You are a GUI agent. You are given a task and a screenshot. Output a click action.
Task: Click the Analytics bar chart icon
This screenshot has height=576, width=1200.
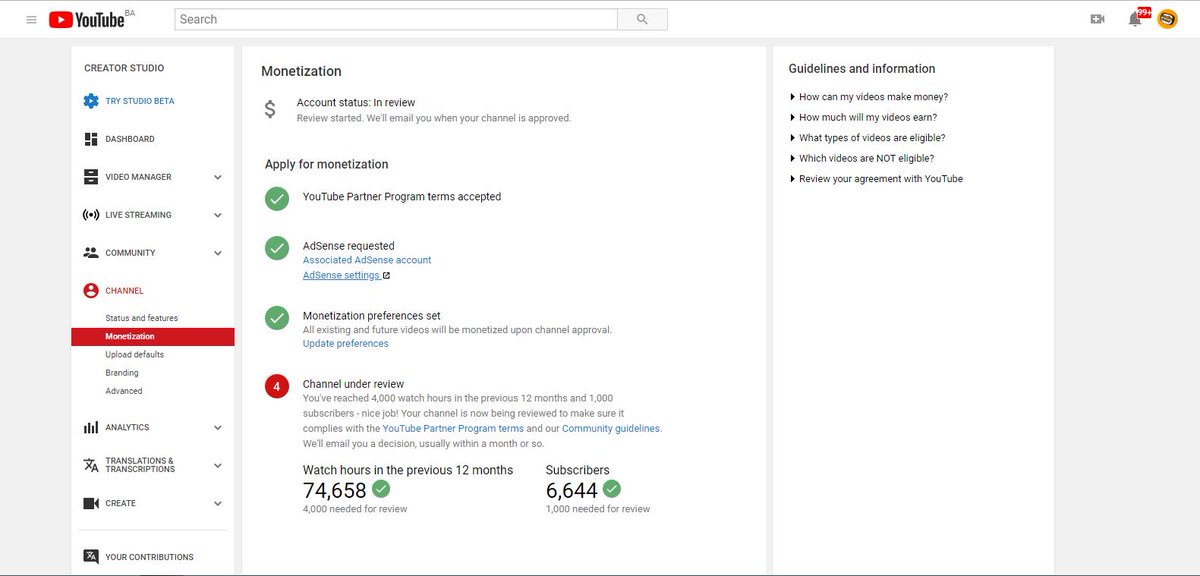(91, 428)
